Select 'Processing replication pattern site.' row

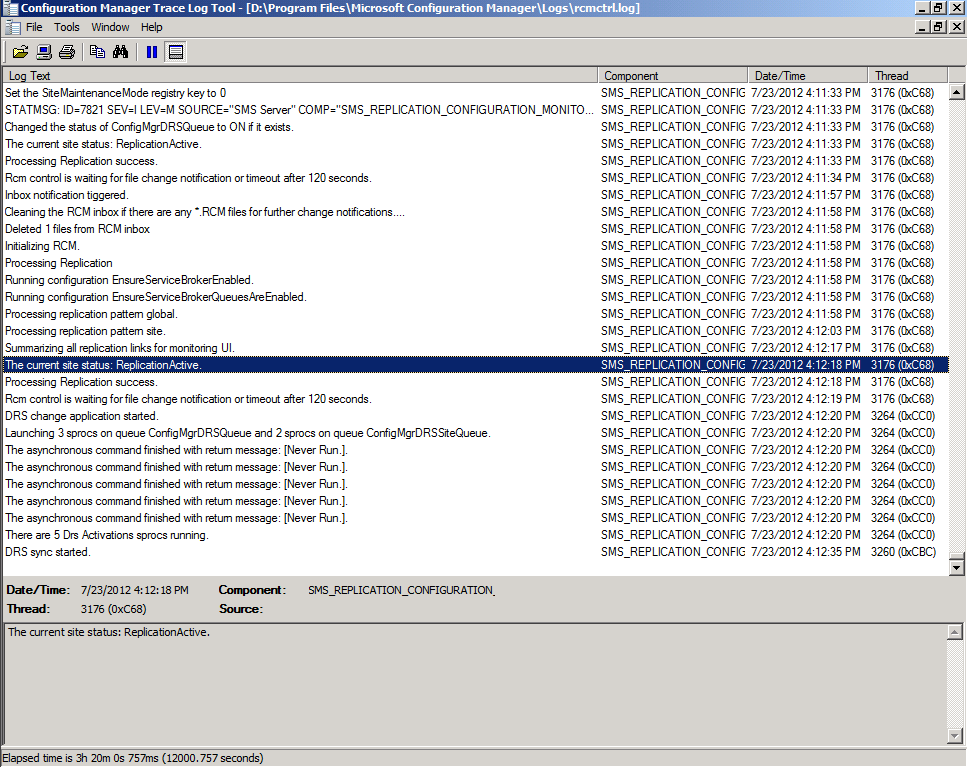476,331
